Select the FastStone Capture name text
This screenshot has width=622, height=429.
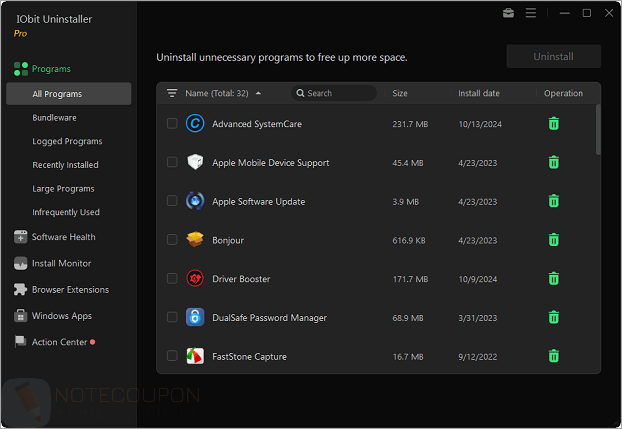pos(249,357)
